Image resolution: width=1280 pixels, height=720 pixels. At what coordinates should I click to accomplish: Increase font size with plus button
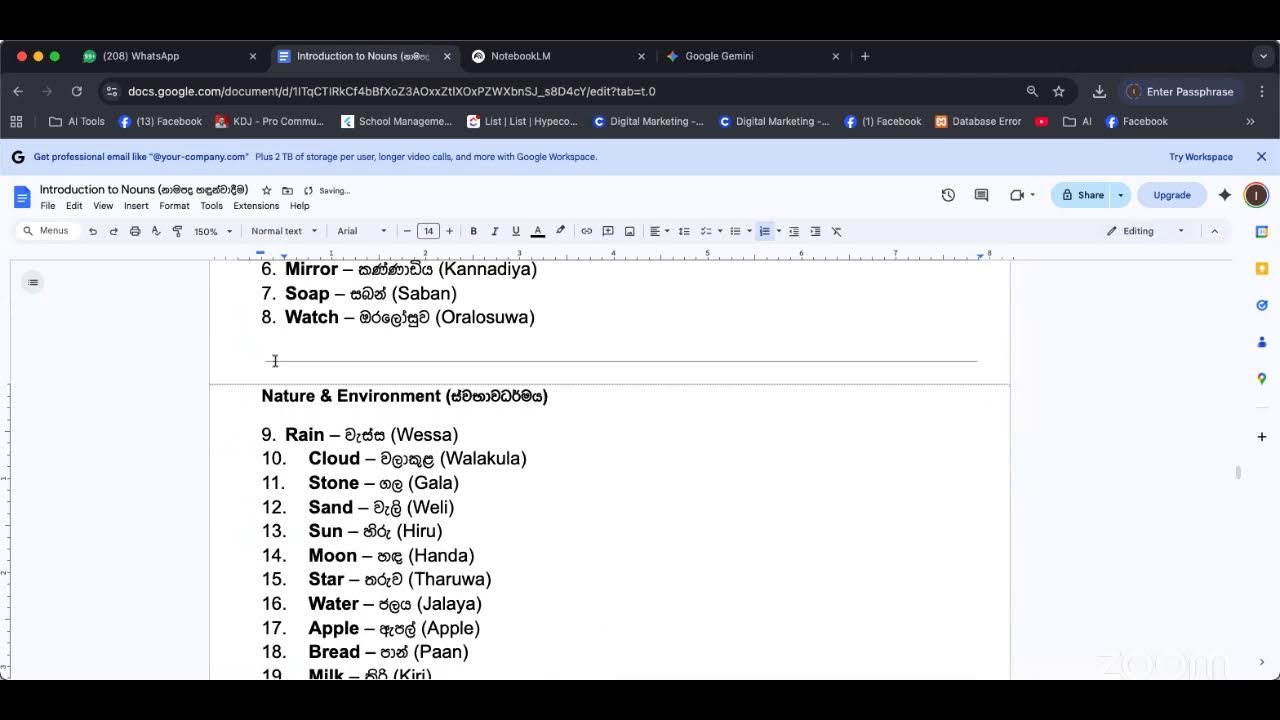449,231
